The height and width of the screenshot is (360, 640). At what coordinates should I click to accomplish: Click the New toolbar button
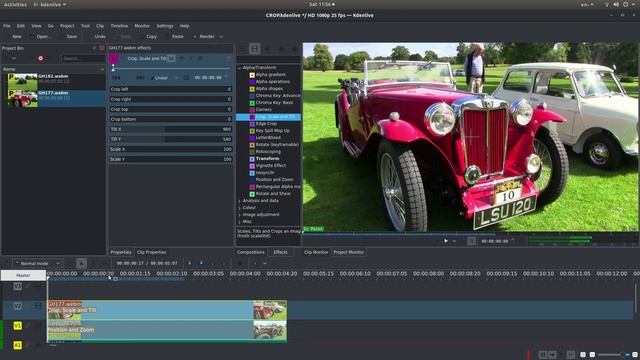(x=16, y=37)
